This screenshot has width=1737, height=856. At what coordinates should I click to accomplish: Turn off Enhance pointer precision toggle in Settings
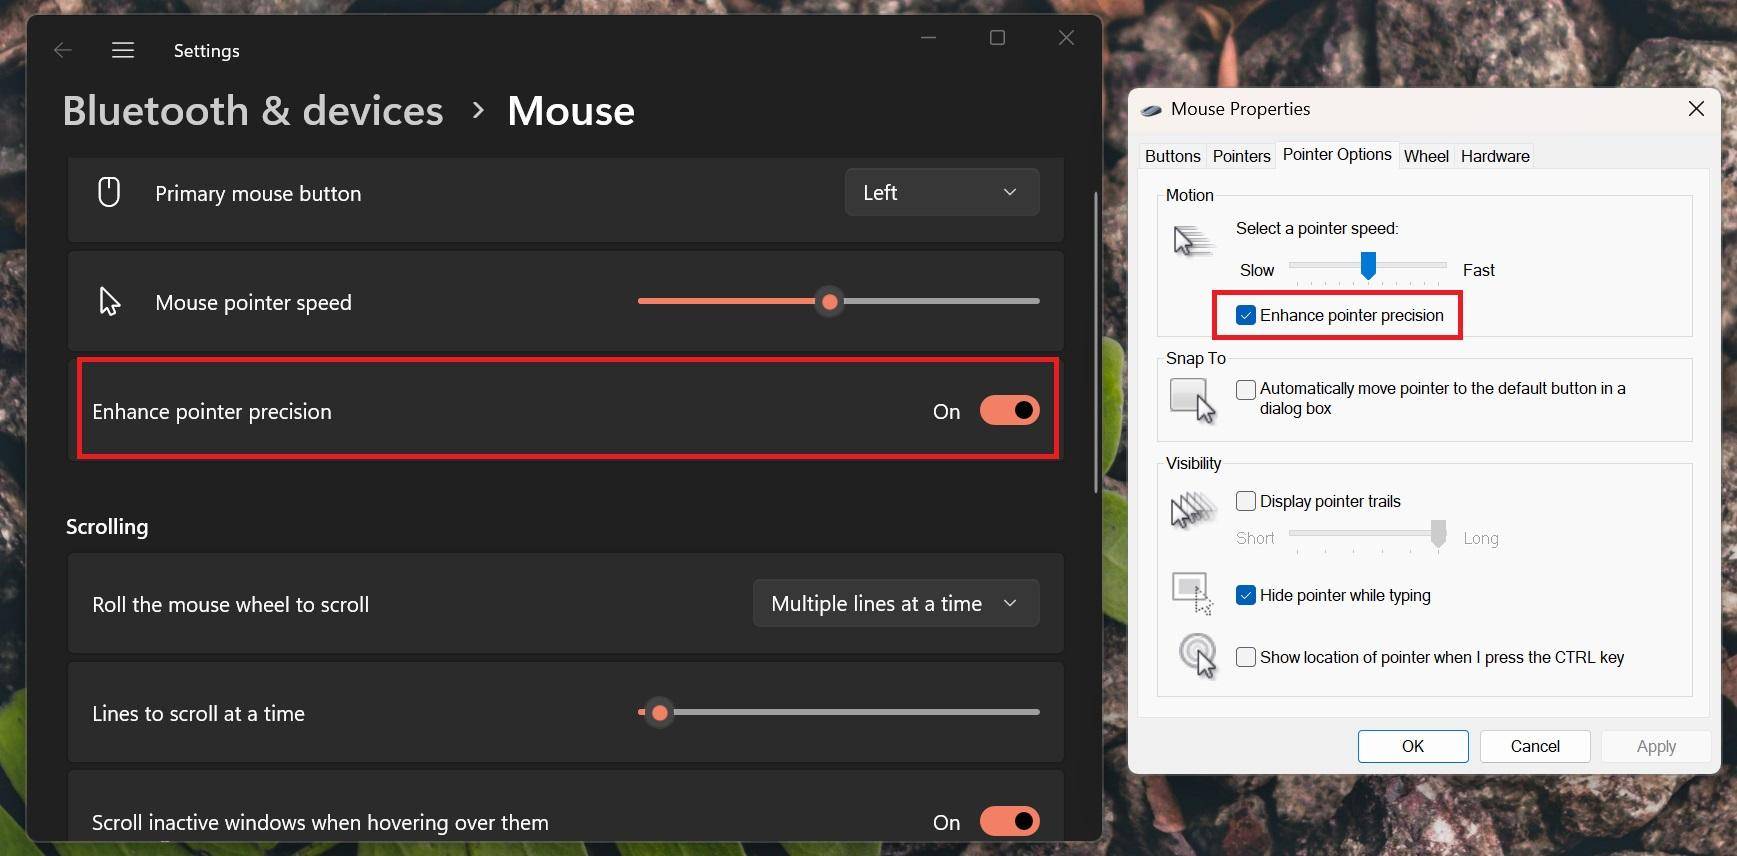point(1010,410)
